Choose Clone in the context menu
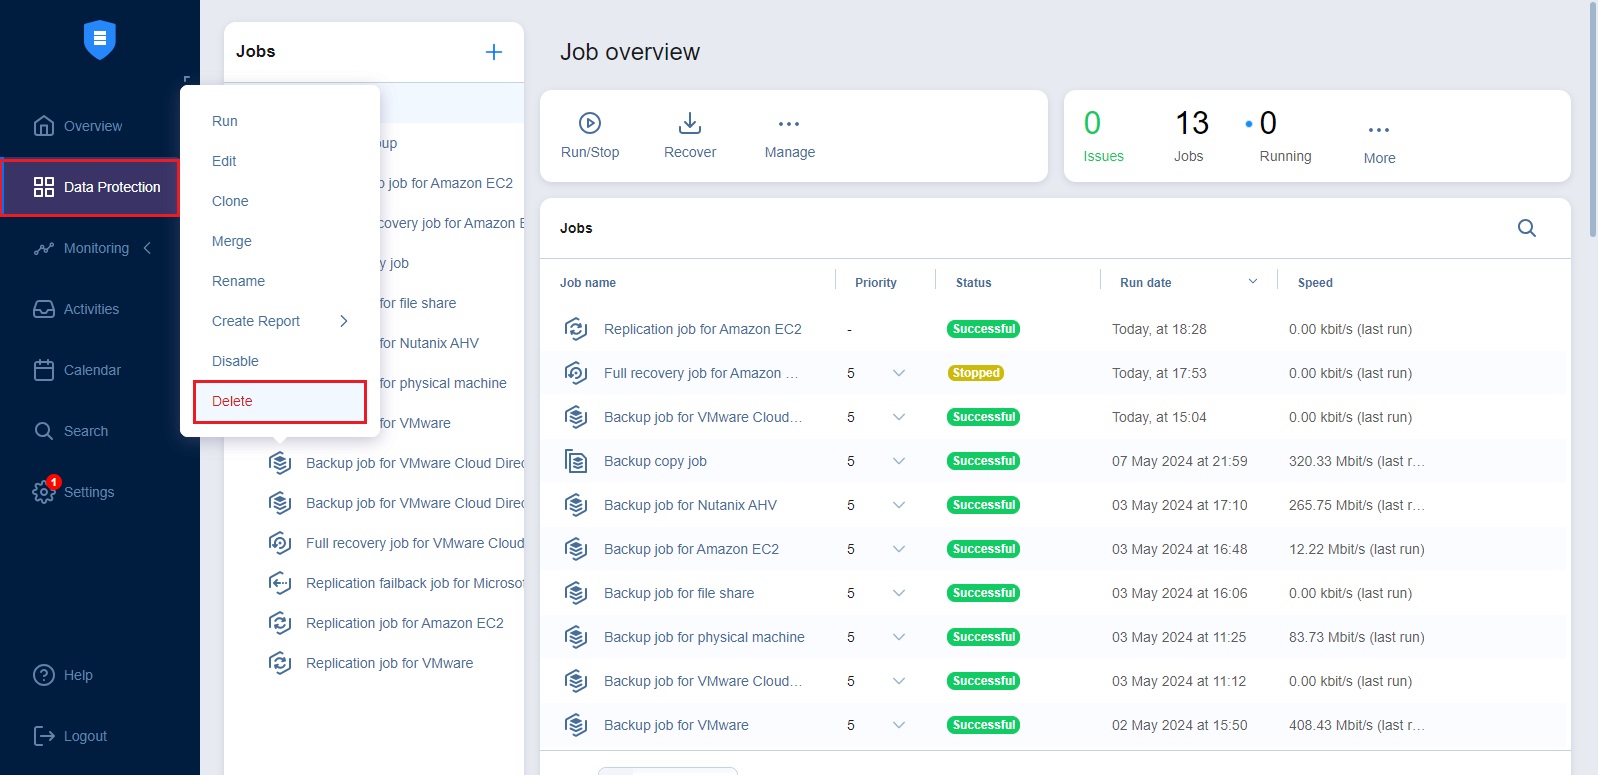The height and width of the screenshot is (775, 1598). tap(230, 201)
